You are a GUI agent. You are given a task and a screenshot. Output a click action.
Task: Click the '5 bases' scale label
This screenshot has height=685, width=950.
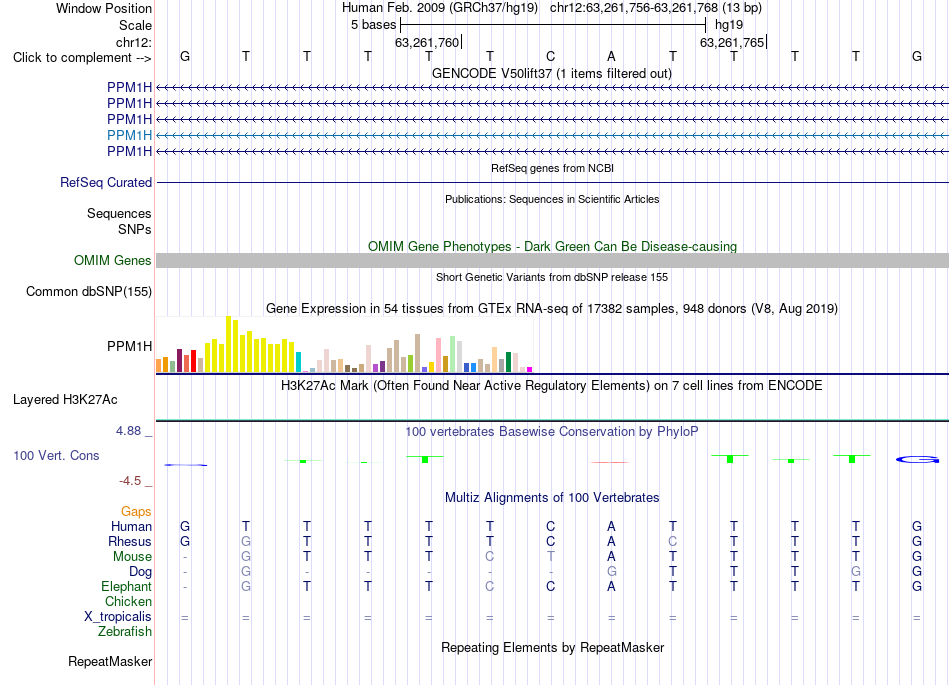coord(373,25)
